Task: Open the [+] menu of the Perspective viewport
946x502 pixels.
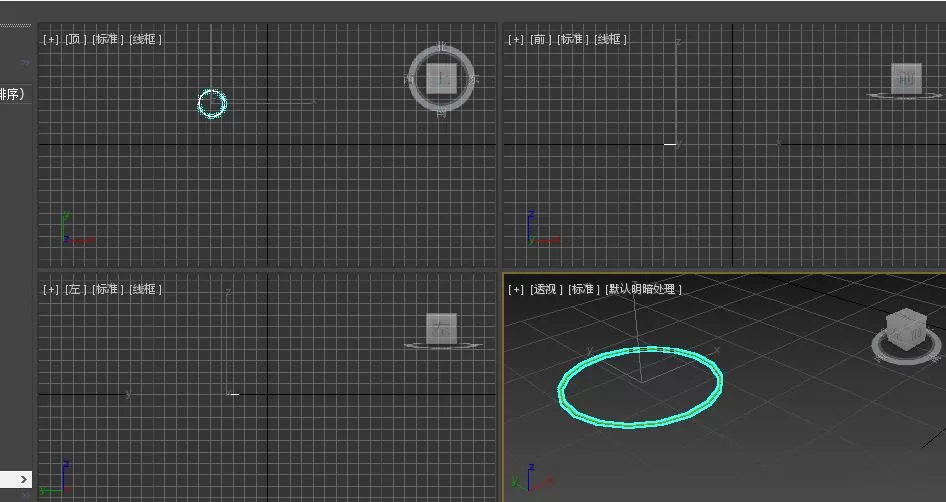Action: 516,290
